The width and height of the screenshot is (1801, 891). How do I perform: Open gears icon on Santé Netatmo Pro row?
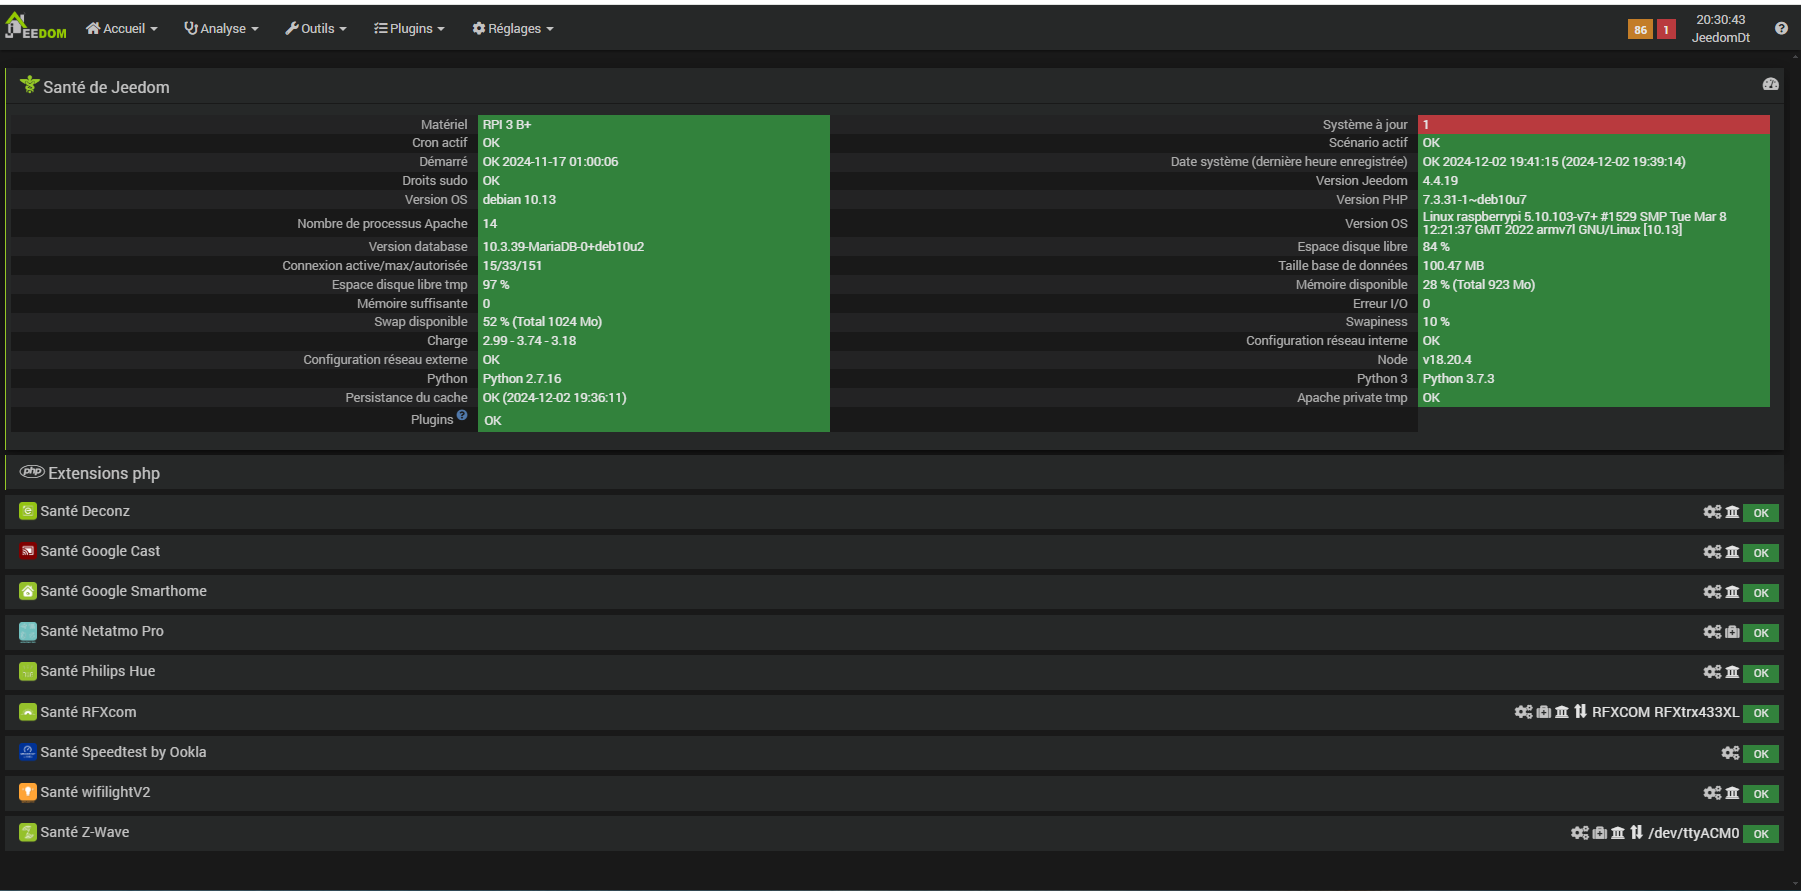1712,632
